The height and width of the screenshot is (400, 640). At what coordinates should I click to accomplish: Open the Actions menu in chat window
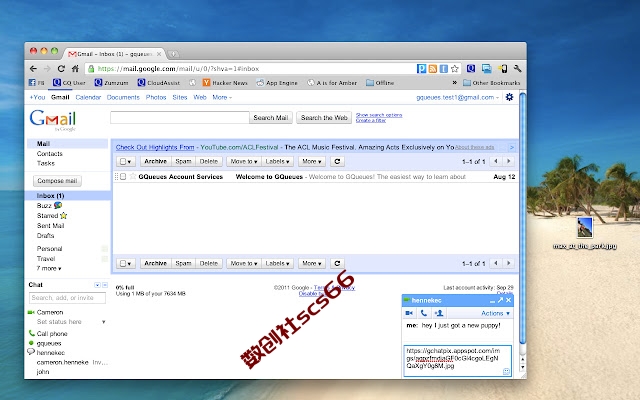(496, 313)
